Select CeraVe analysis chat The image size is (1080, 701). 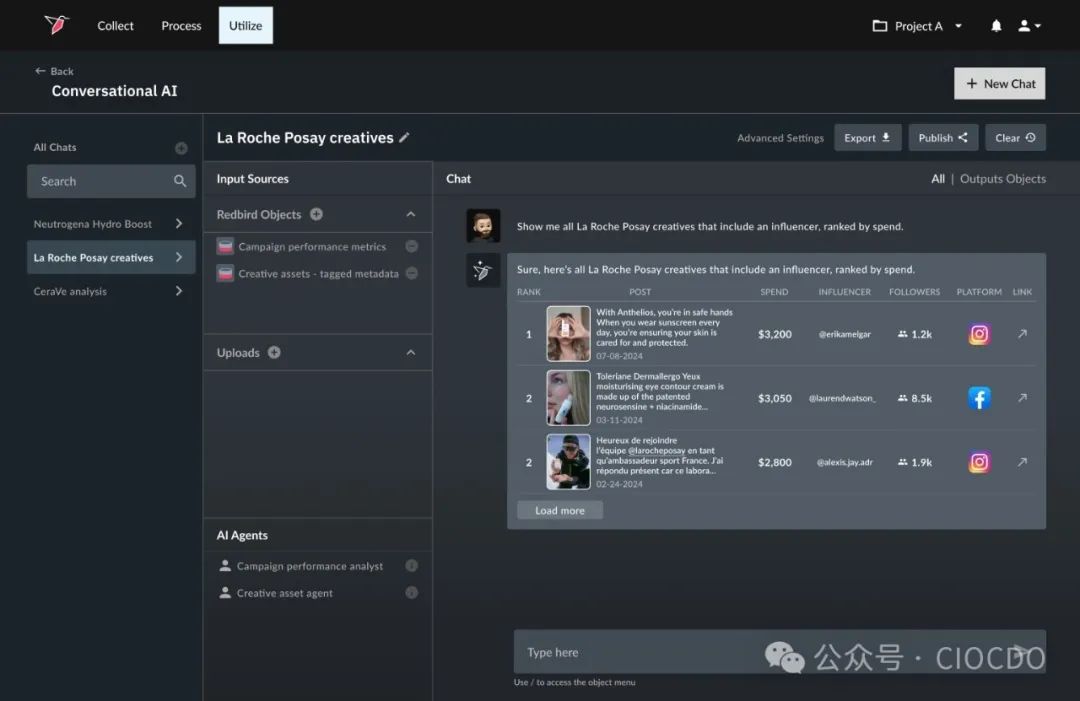[x=110, y=291]
